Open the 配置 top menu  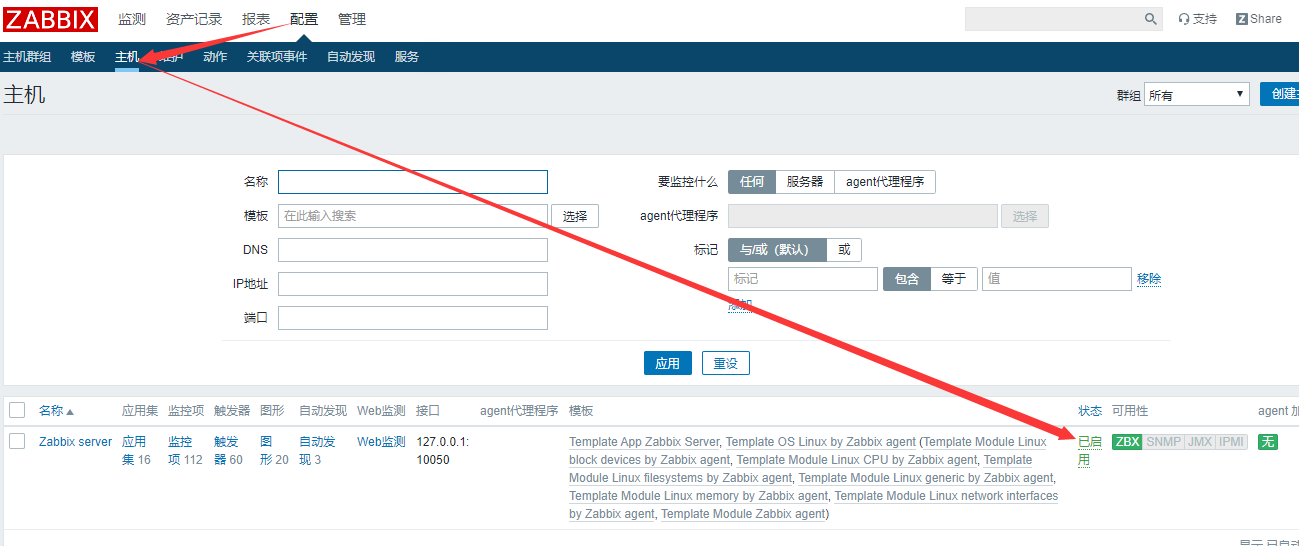pos(304,19)
